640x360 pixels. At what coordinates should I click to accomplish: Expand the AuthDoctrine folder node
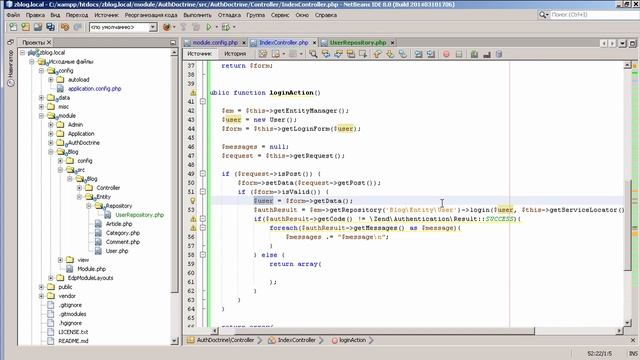51,143
